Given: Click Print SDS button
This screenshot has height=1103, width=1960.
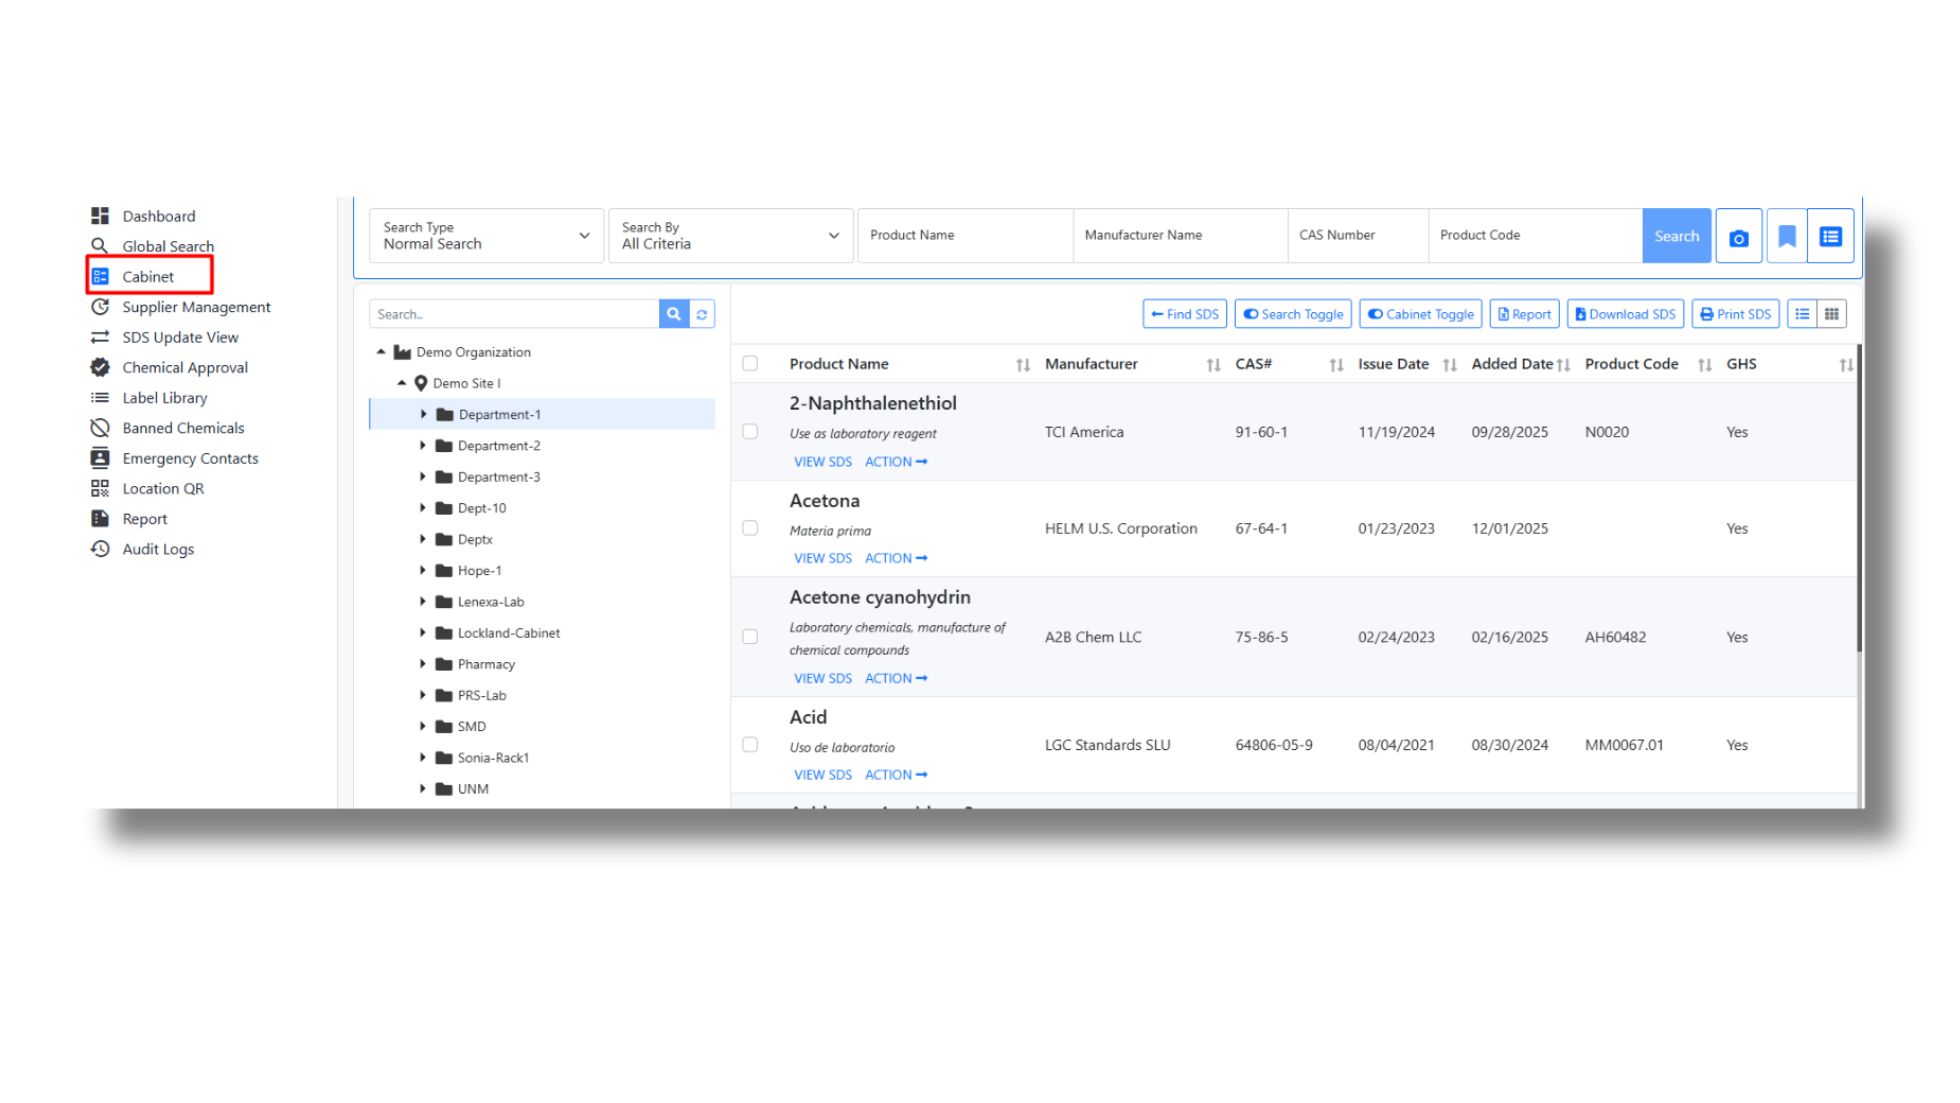Looking at the screenshot, I should [1736, 314].
